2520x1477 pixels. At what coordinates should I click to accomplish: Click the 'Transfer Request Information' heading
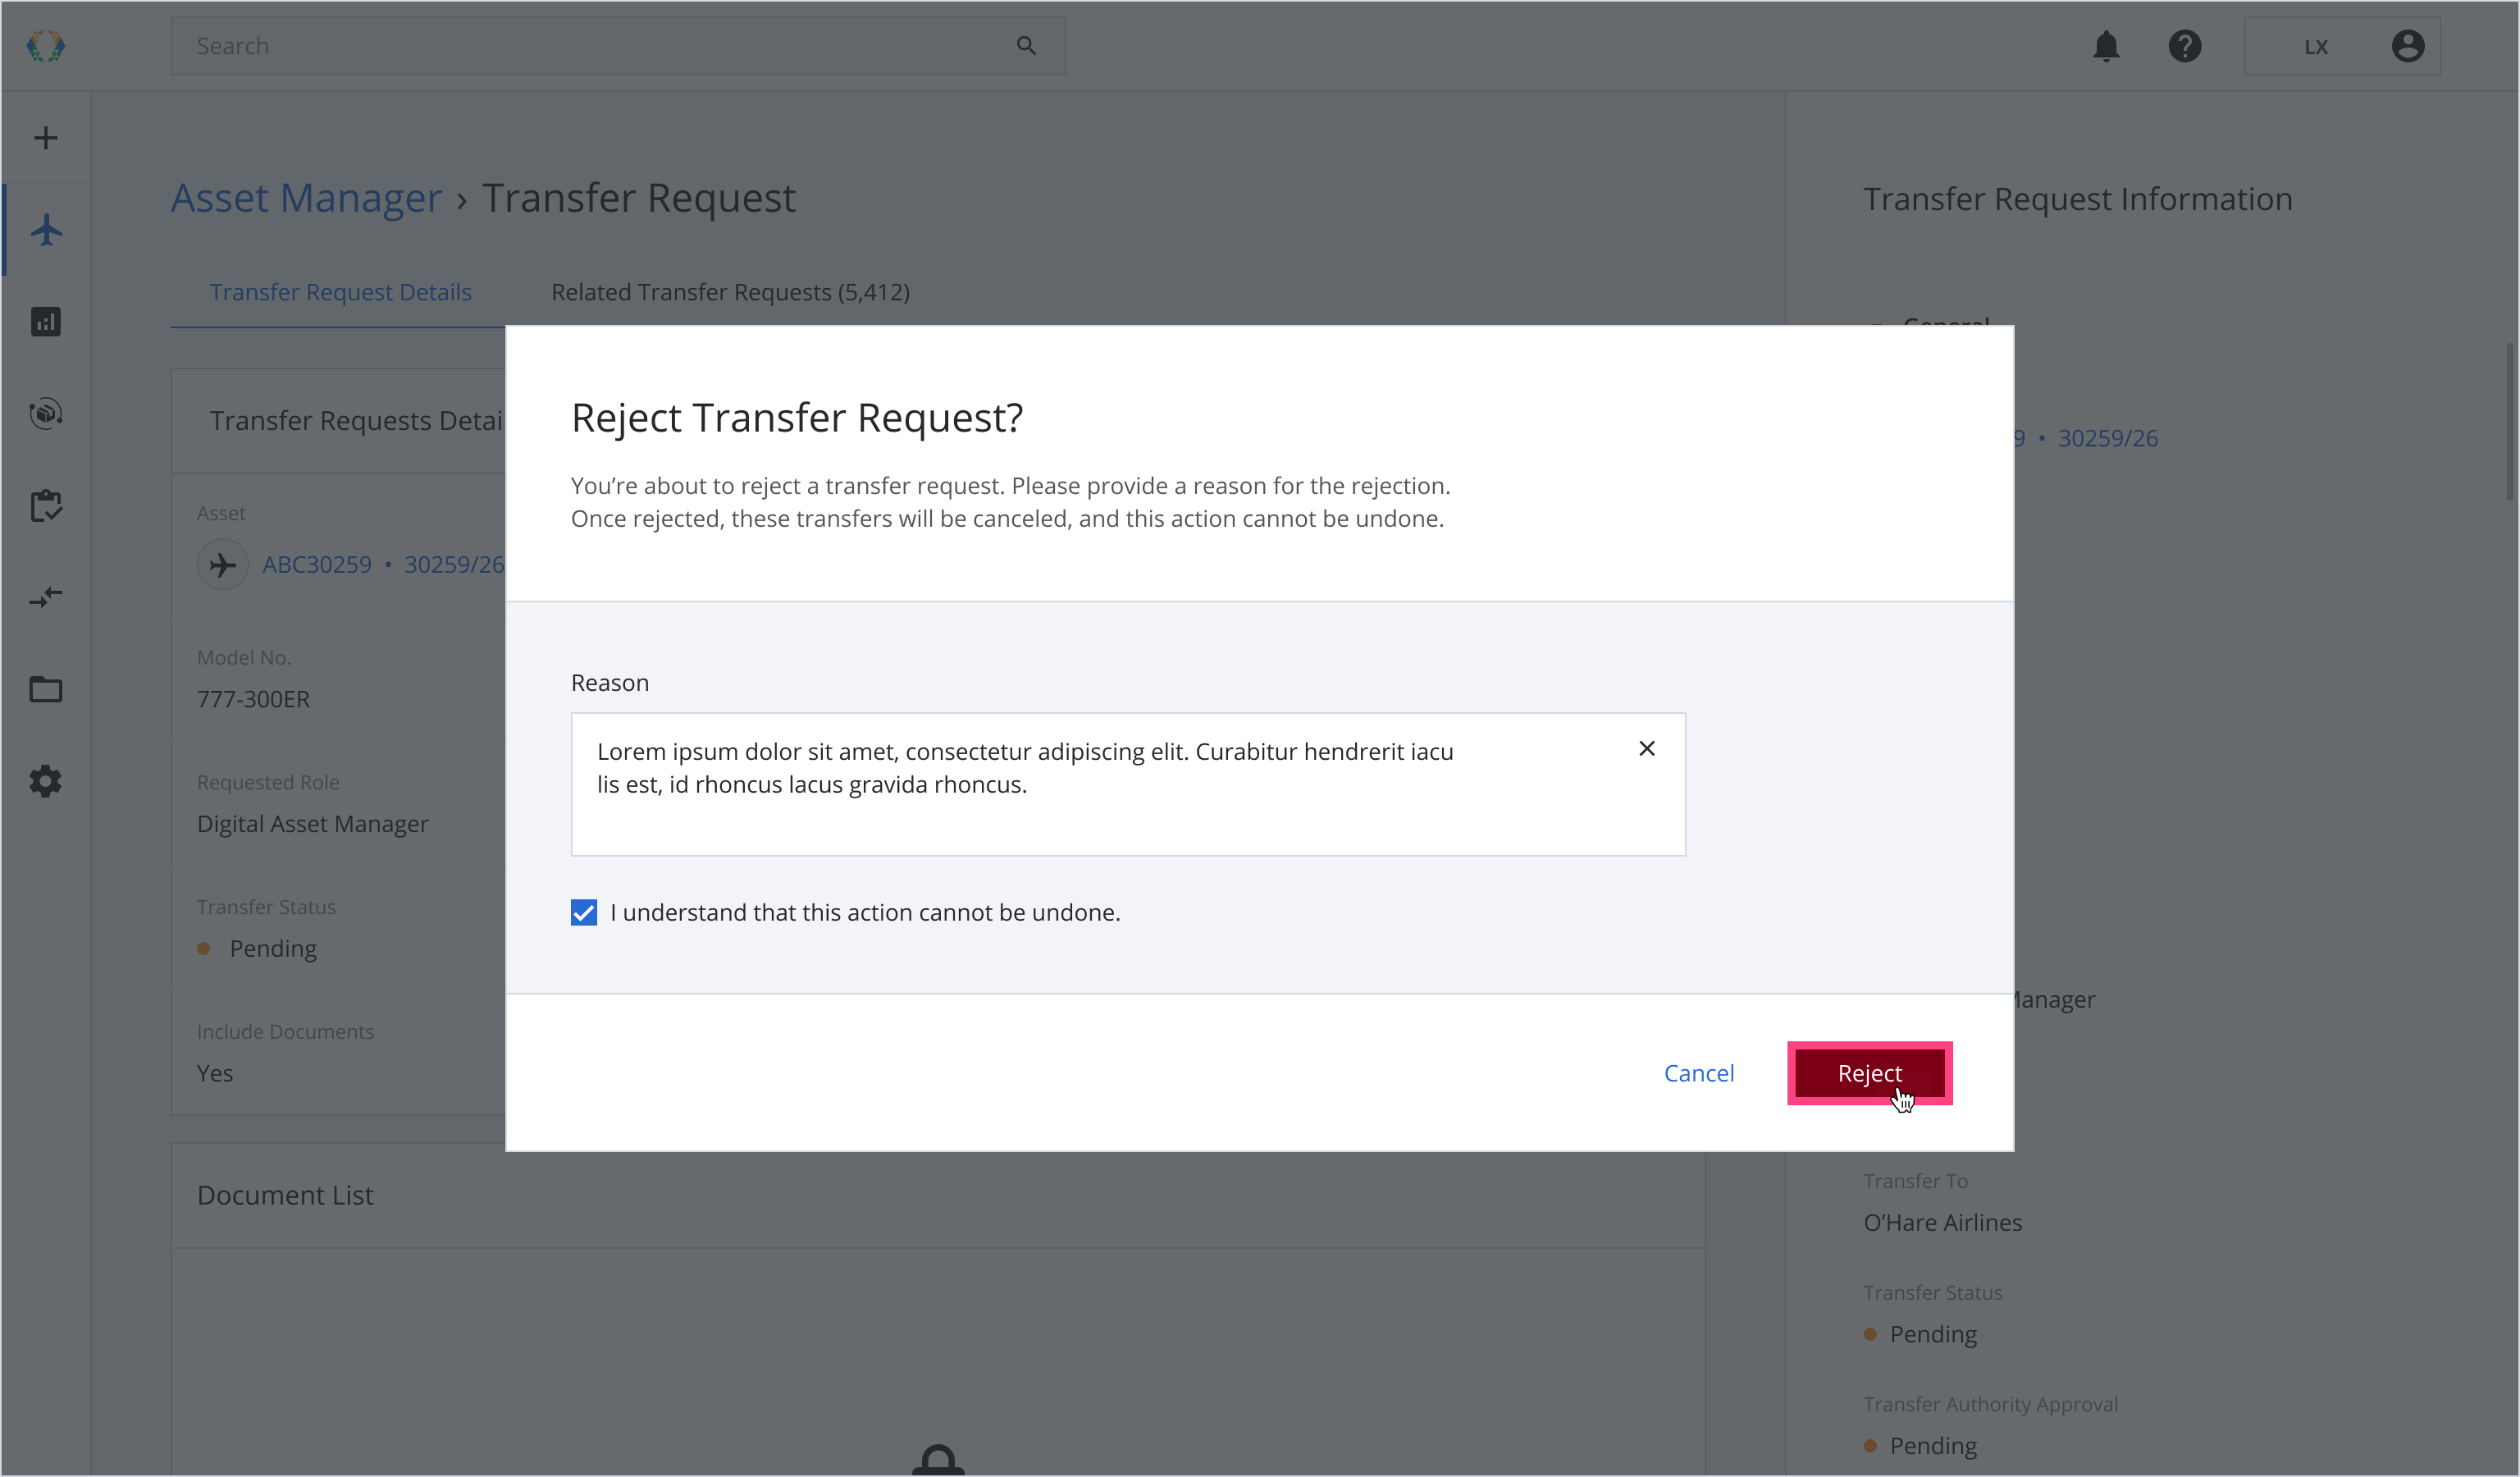2078,199
